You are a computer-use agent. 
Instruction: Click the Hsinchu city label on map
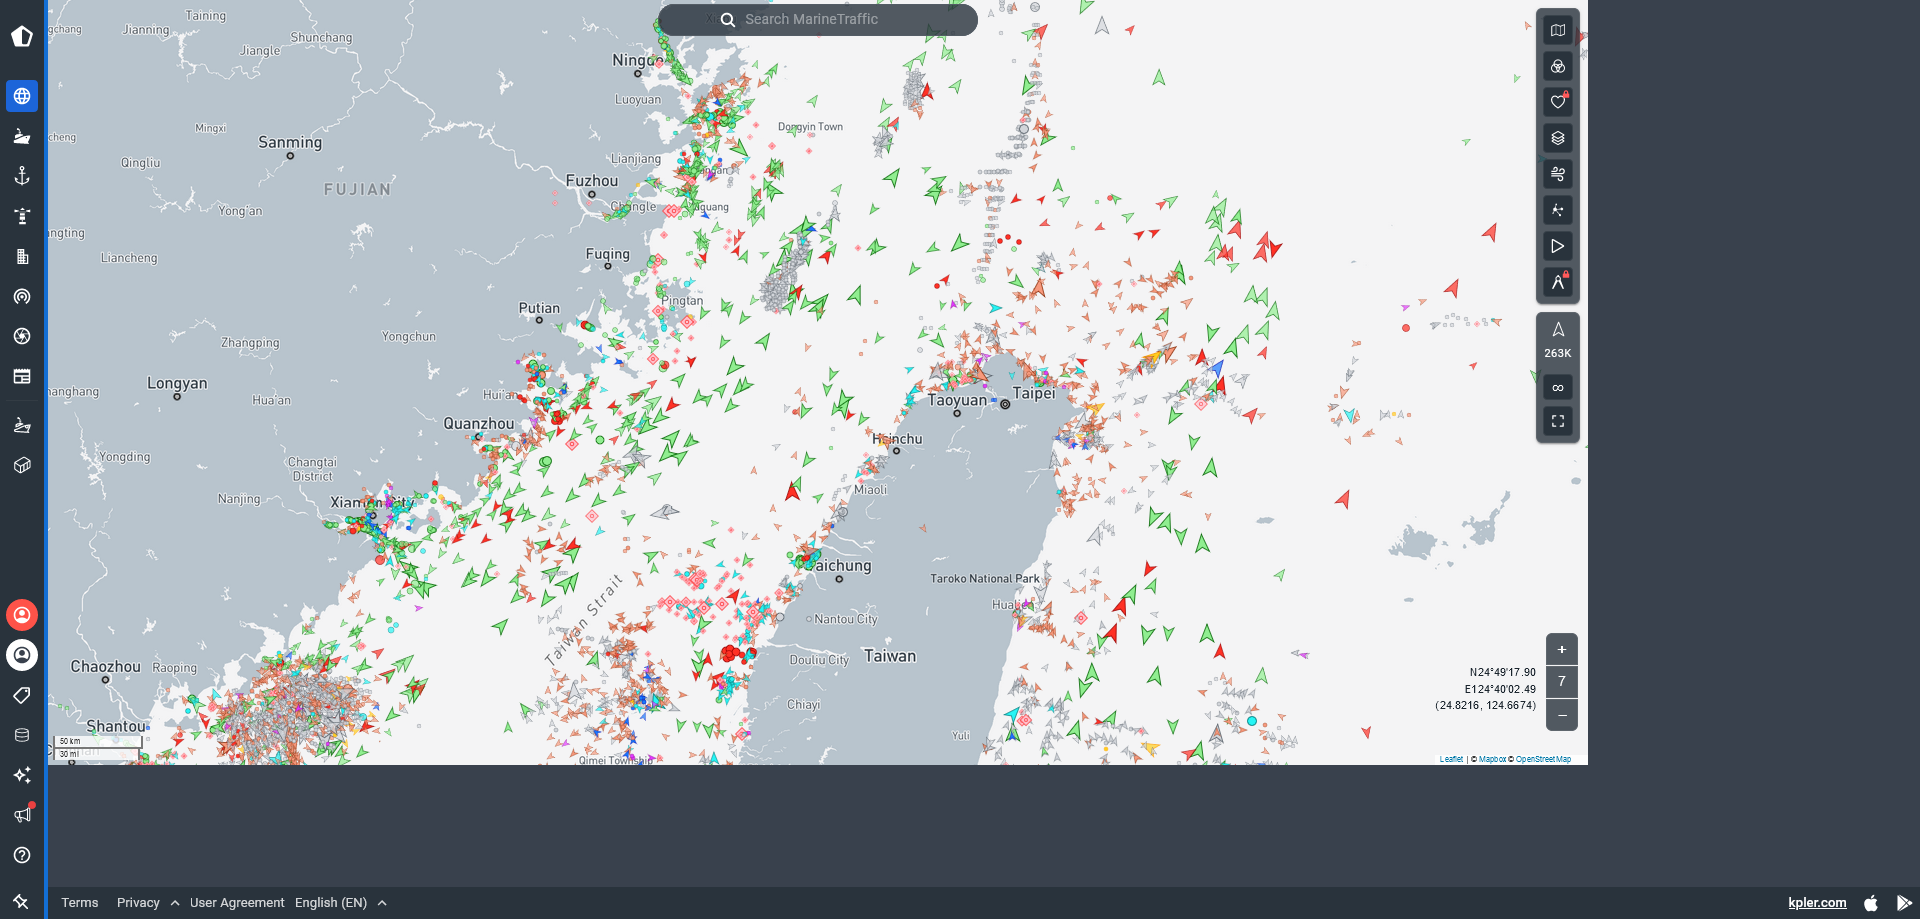898,439
